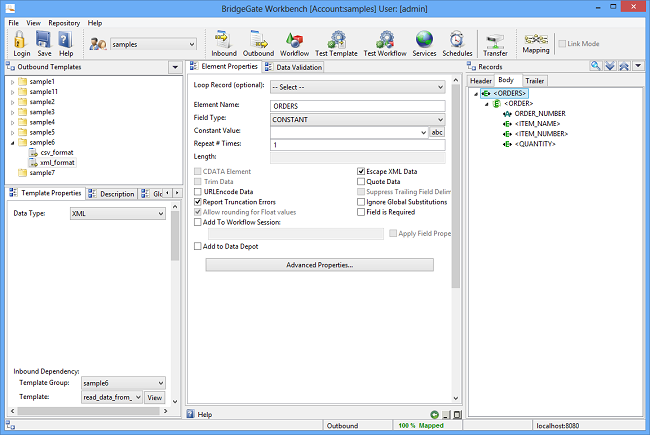The image size is (650, 435).
Task: Enable Ignore Global Substitutions
Action: tap(361, 202)
